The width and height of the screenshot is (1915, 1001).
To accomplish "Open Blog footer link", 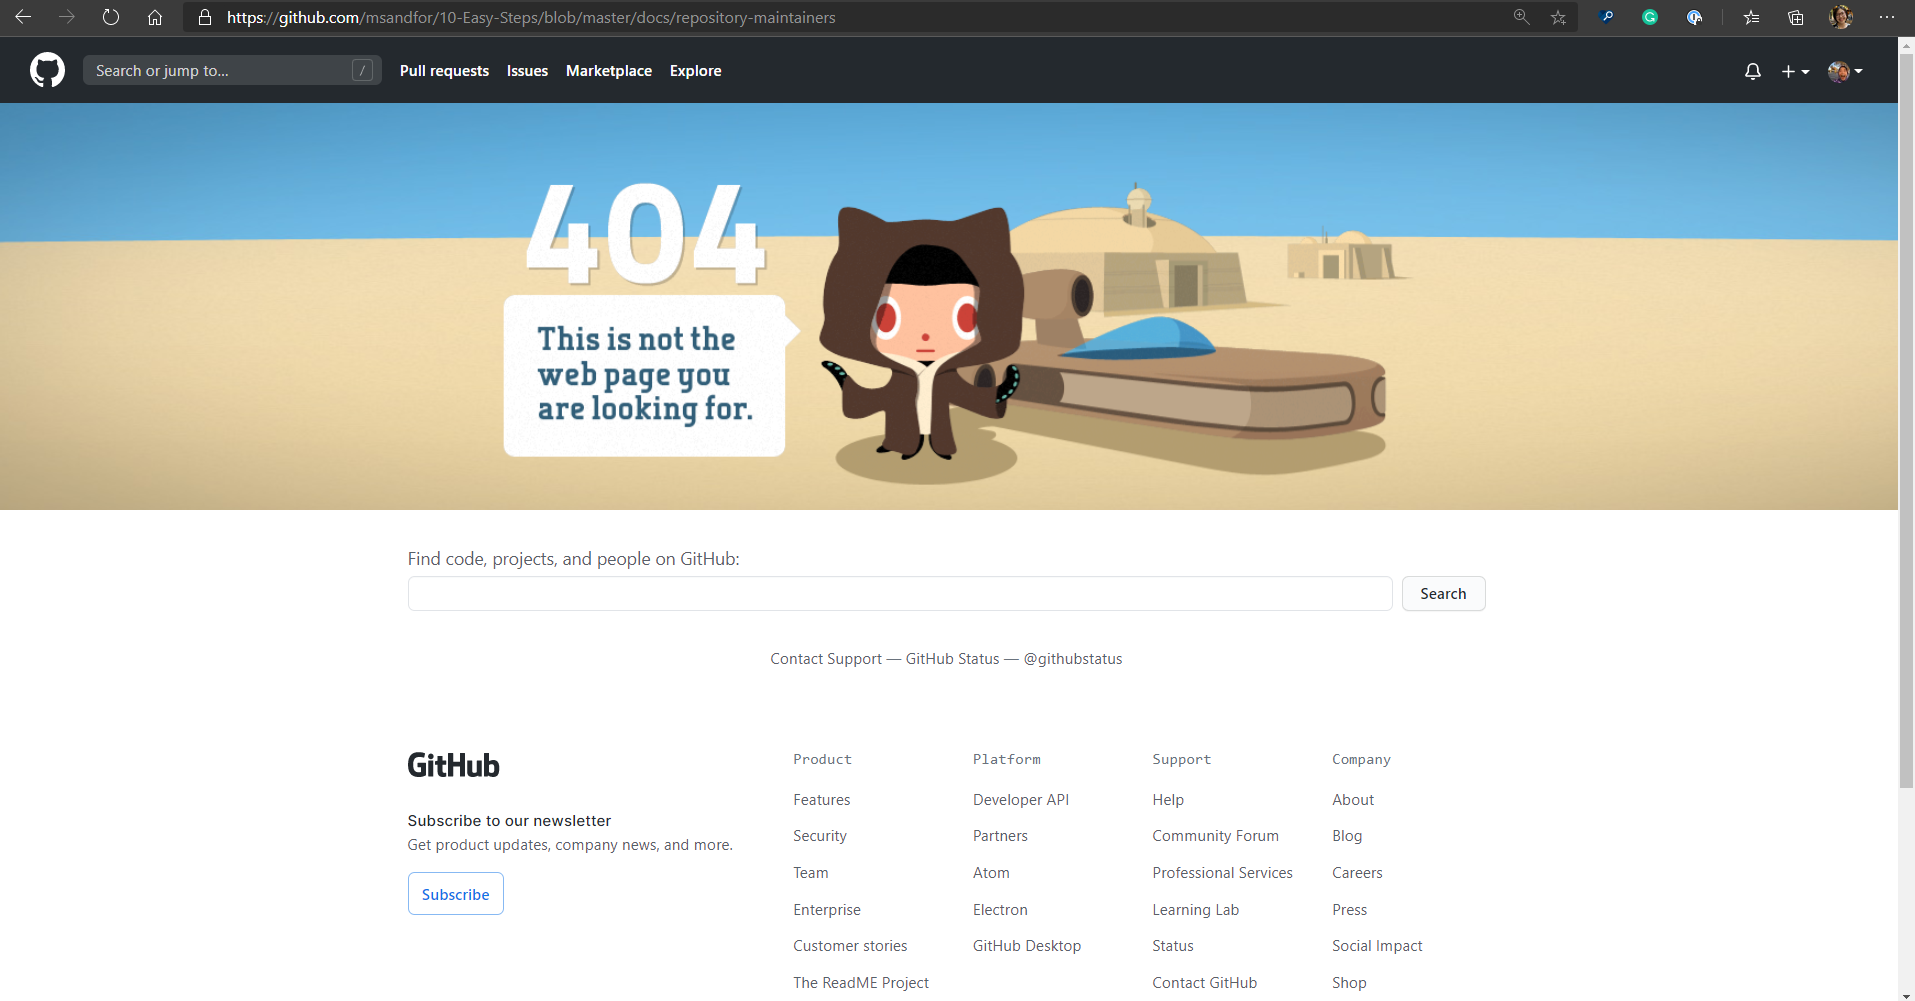I will click(1347, 836).
